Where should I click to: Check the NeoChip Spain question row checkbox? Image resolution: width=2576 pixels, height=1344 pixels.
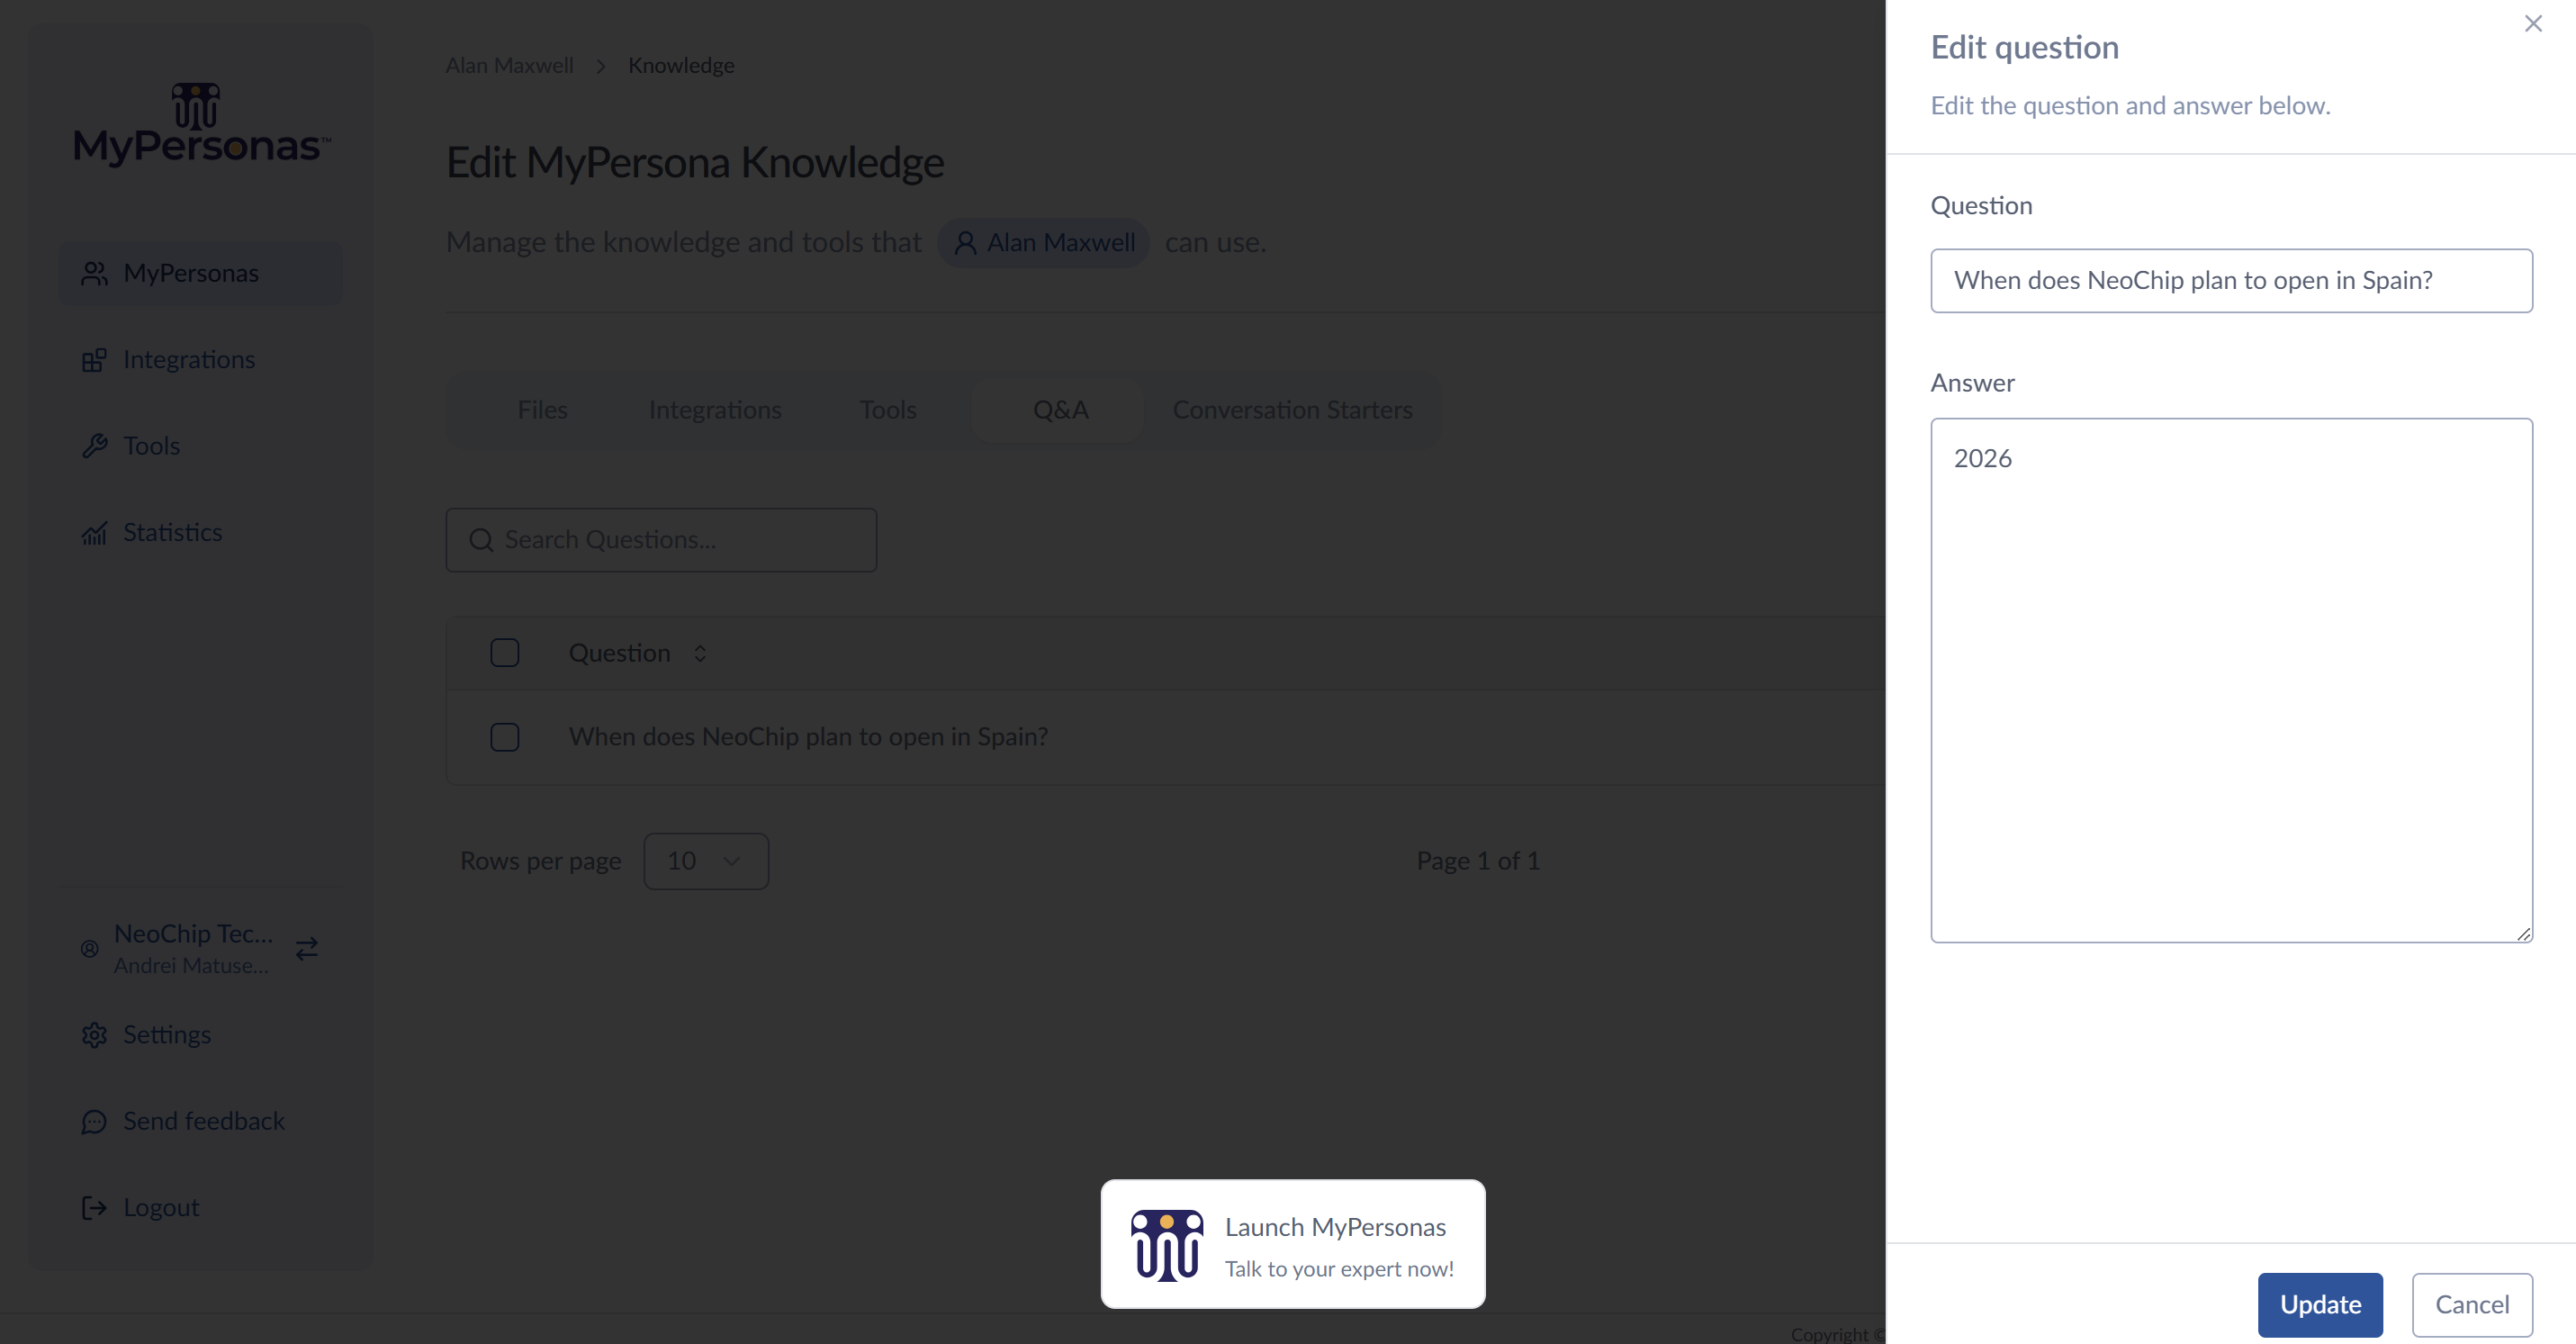505,737
